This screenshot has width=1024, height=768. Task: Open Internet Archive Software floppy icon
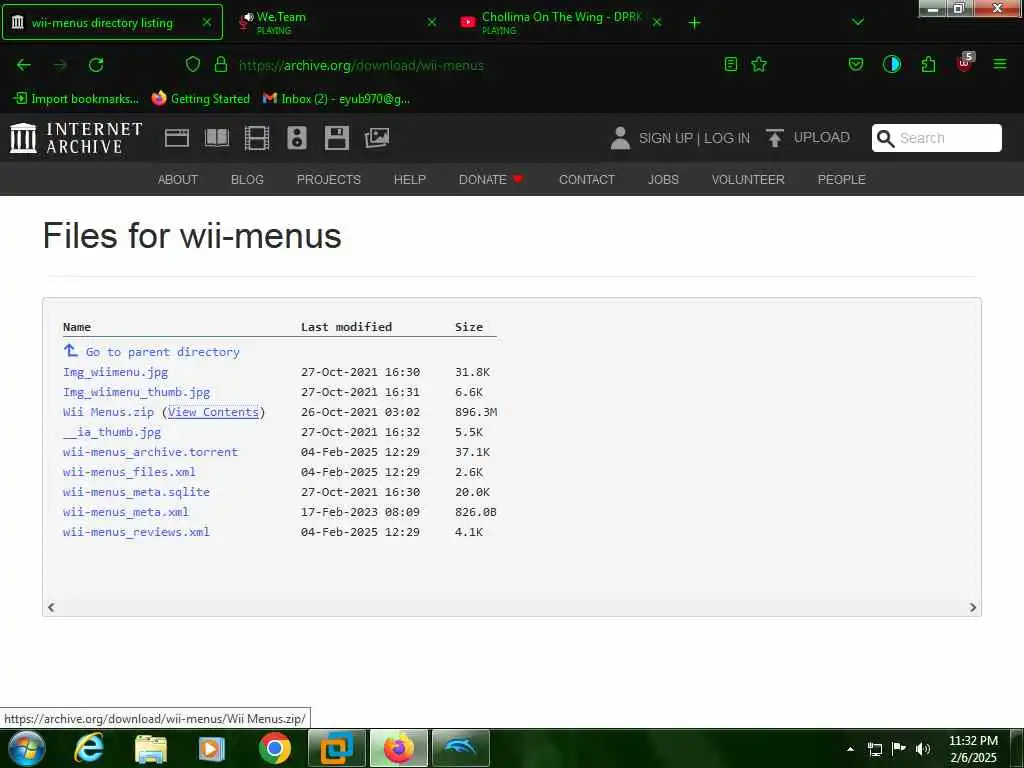click(337, 138)
